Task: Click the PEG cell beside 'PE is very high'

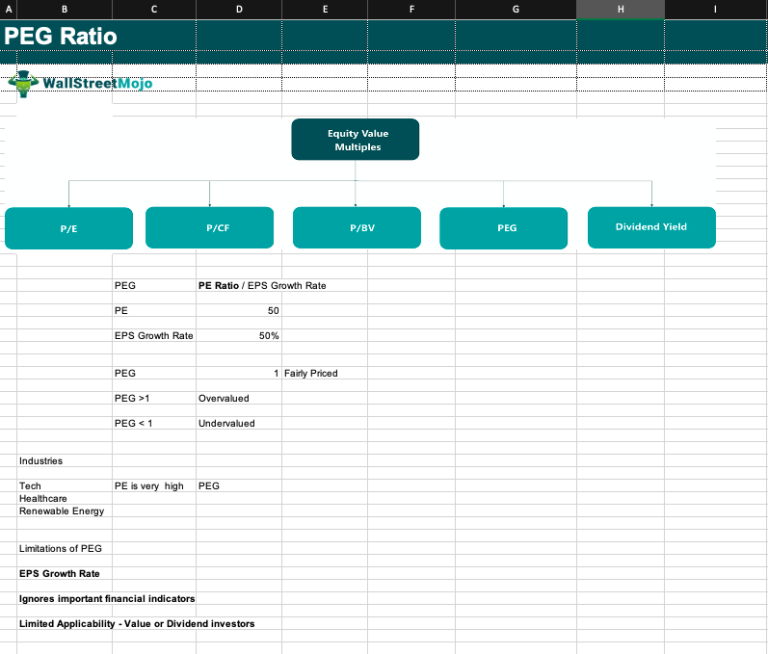Action: click(239, 486)
